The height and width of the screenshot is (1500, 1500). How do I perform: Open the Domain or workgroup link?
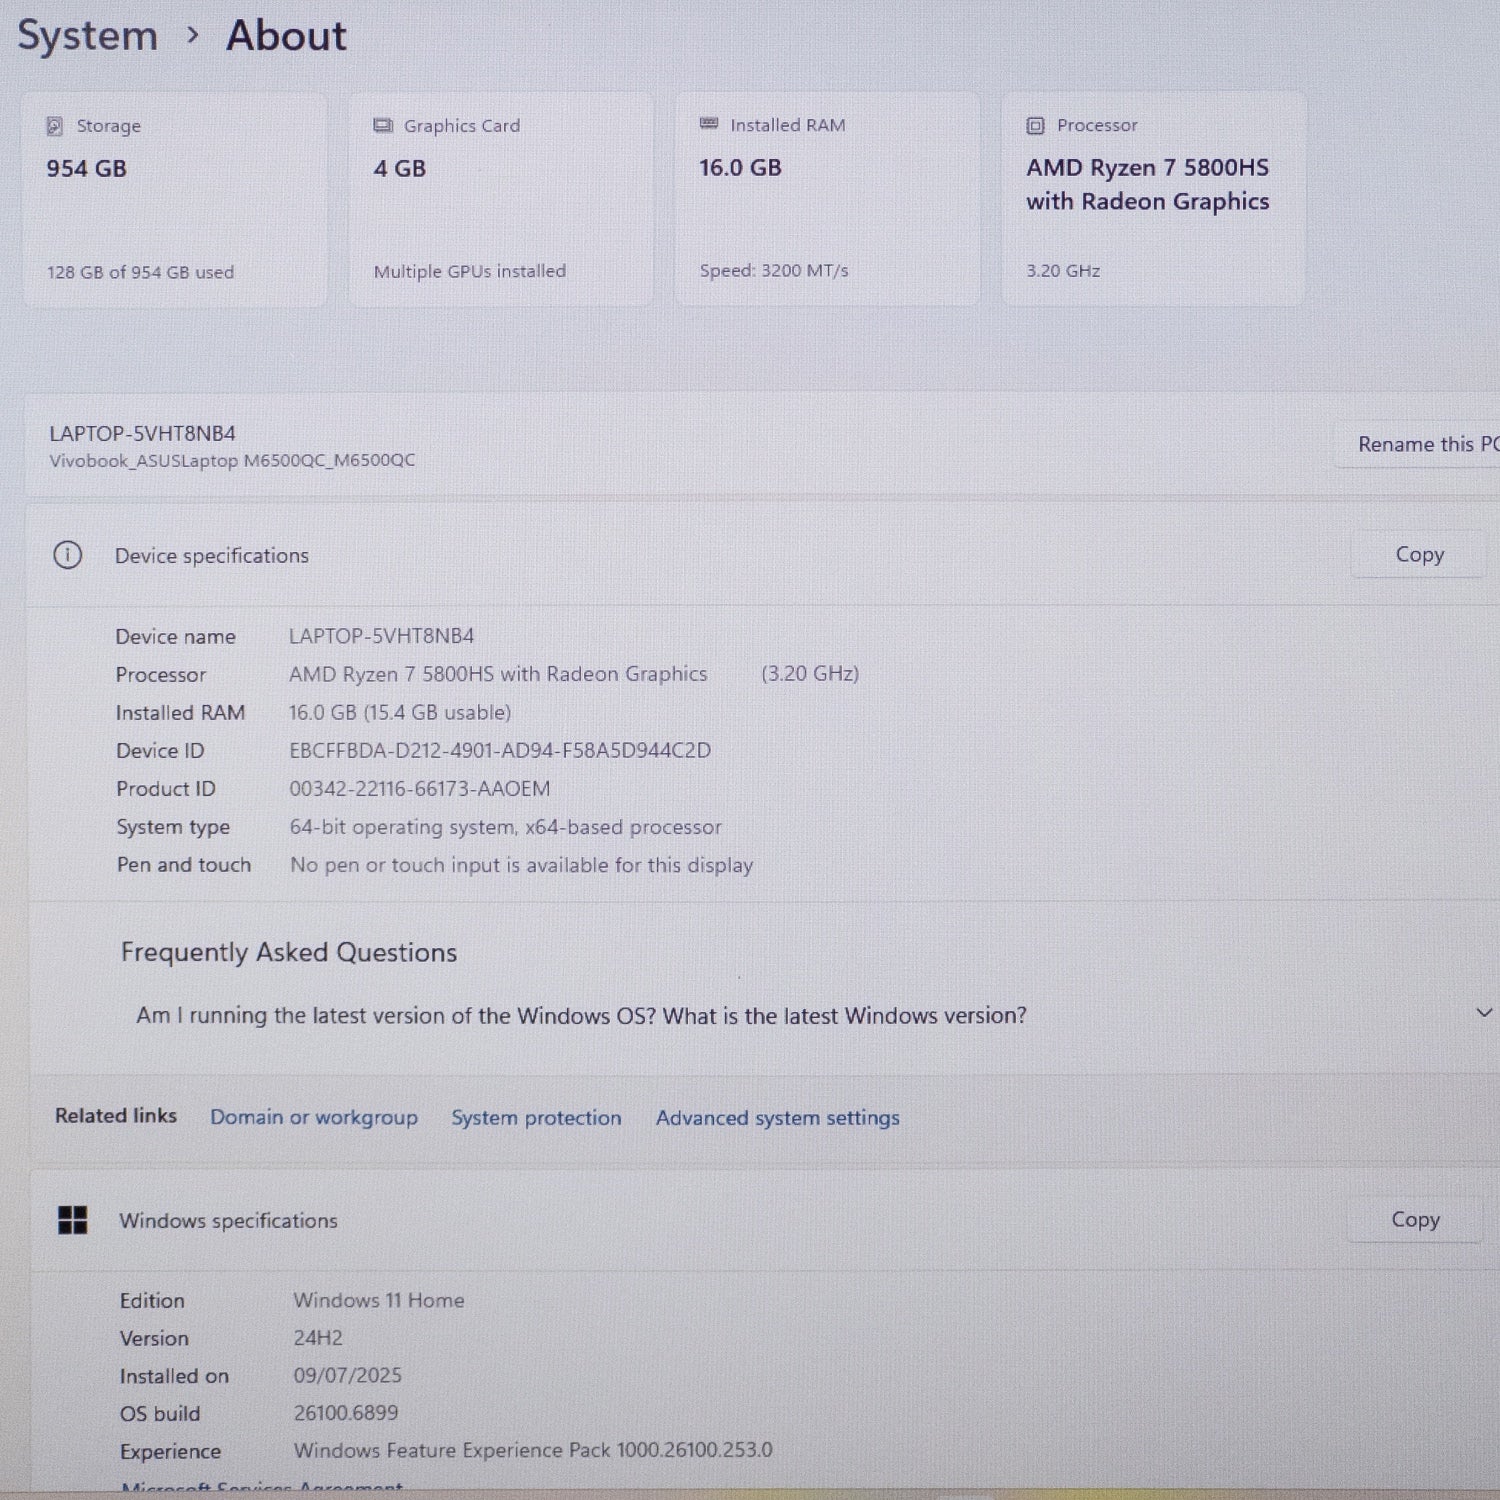(x=314, y=1117)
